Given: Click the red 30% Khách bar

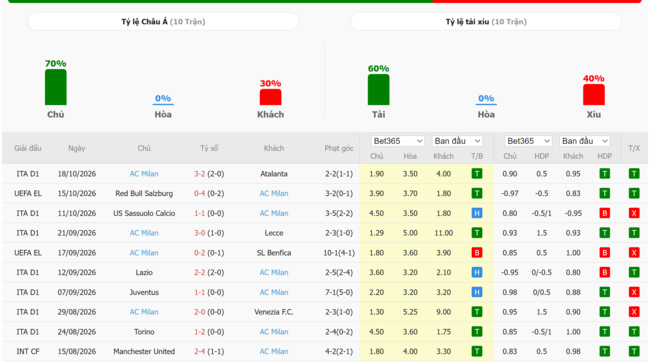Looking at the screenshot, I should coord(270,97).
